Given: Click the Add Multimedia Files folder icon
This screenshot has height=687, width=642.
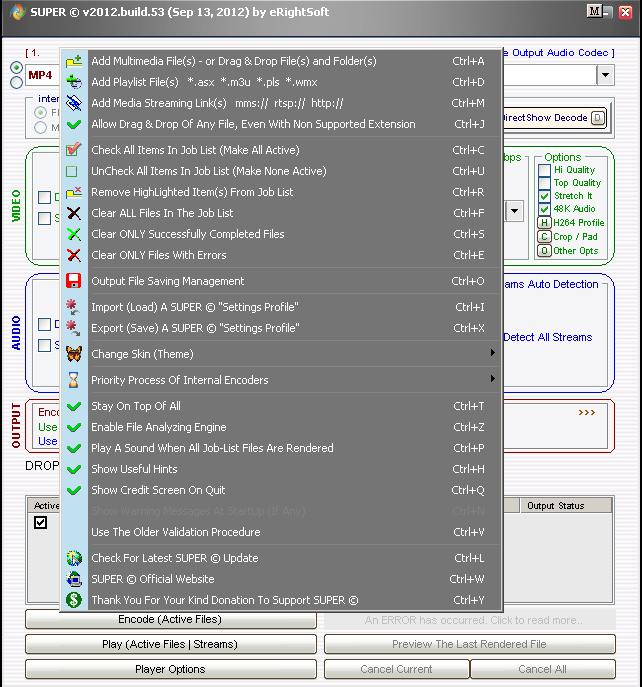Looking at the screenshot, I should coord(74,61).
